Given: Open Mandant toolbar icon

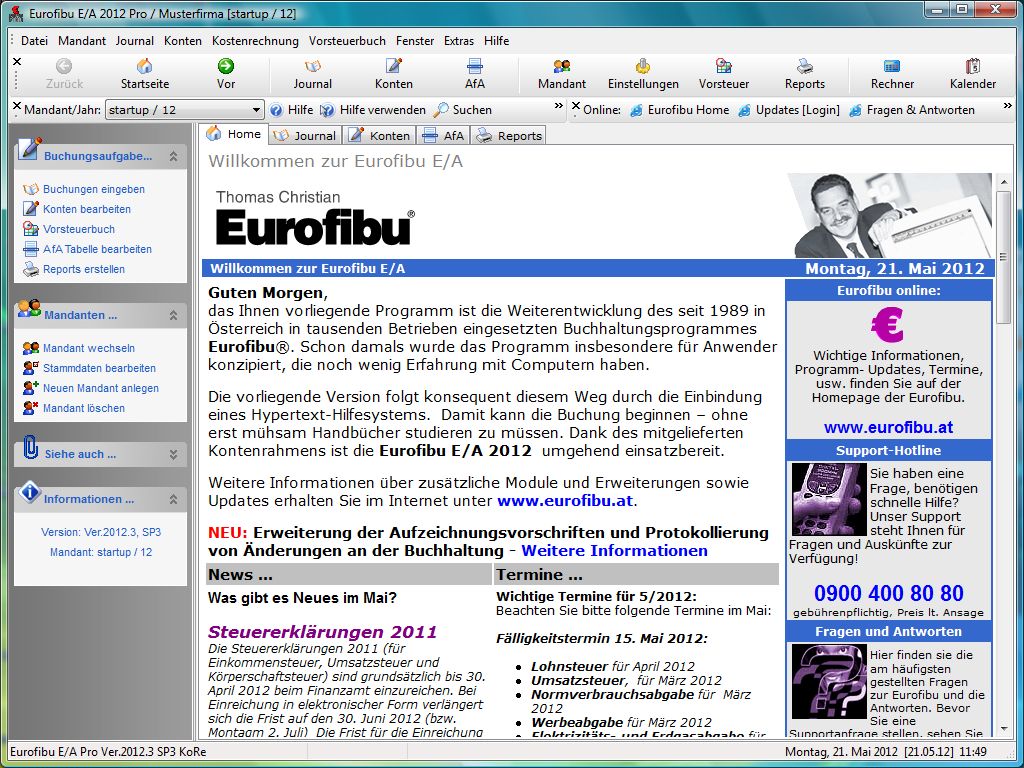Looking at the screenshot, I should pos(562,66).
